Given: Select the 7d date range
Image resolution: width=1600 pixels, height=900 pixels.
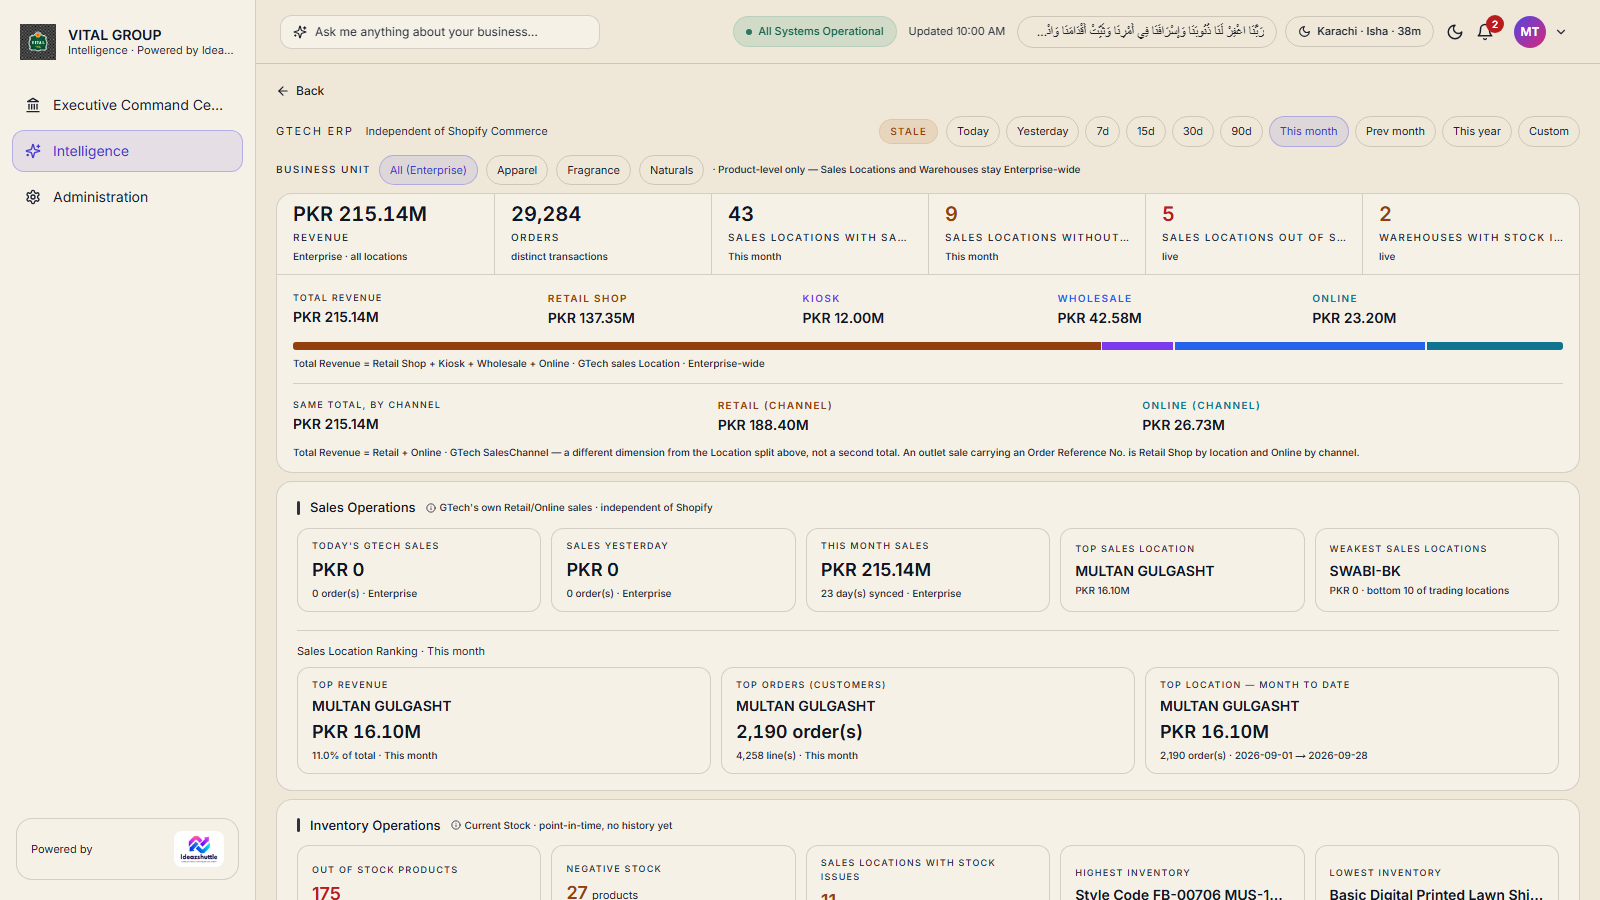Looking at the screenshot, I should pos(1102,131).
